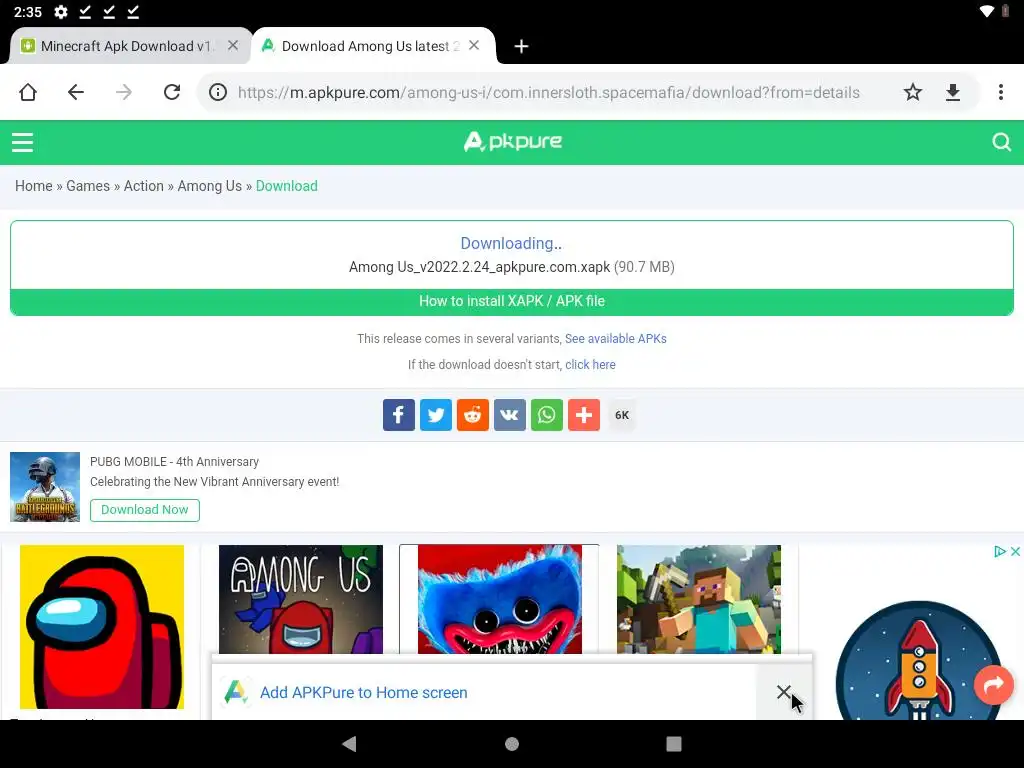
Task: Click the Among Us xapk file name
Action: click(x=479, y=267)
